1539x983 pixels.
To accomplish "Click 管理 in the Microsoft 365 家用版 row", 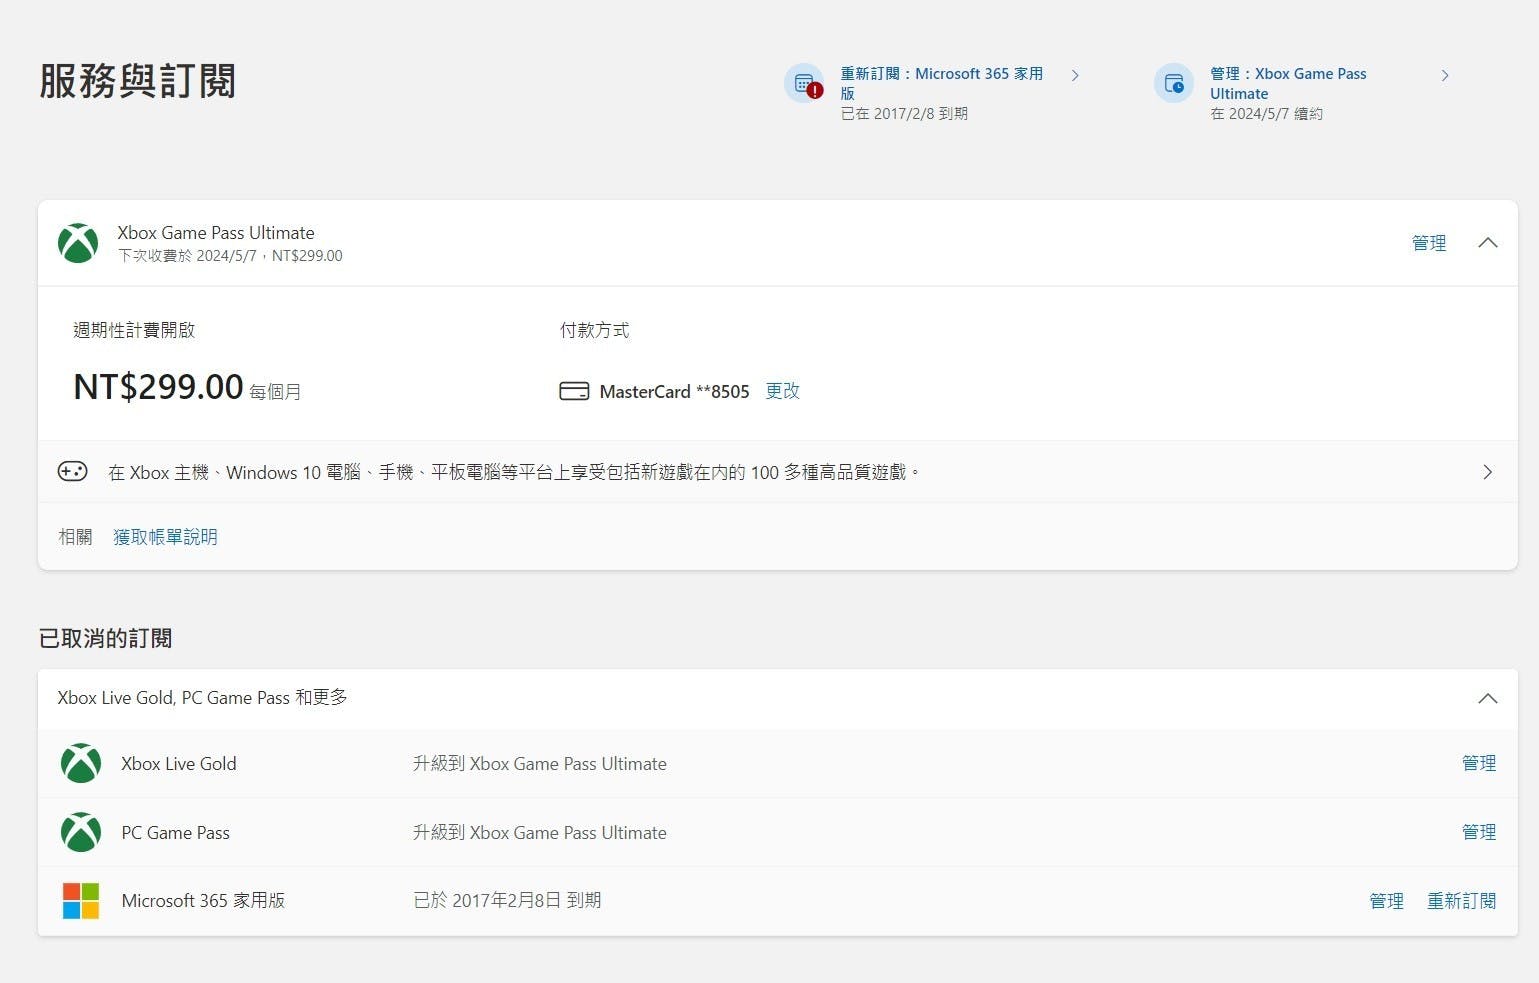I will click(1386, 901).
